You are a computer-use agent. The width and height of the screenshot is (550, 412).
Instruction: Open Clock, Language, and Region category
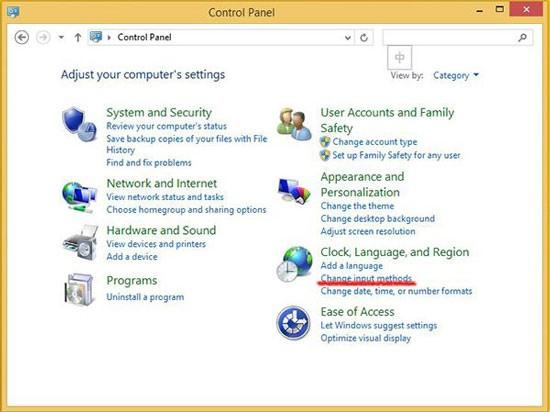[x=395, y=252]
